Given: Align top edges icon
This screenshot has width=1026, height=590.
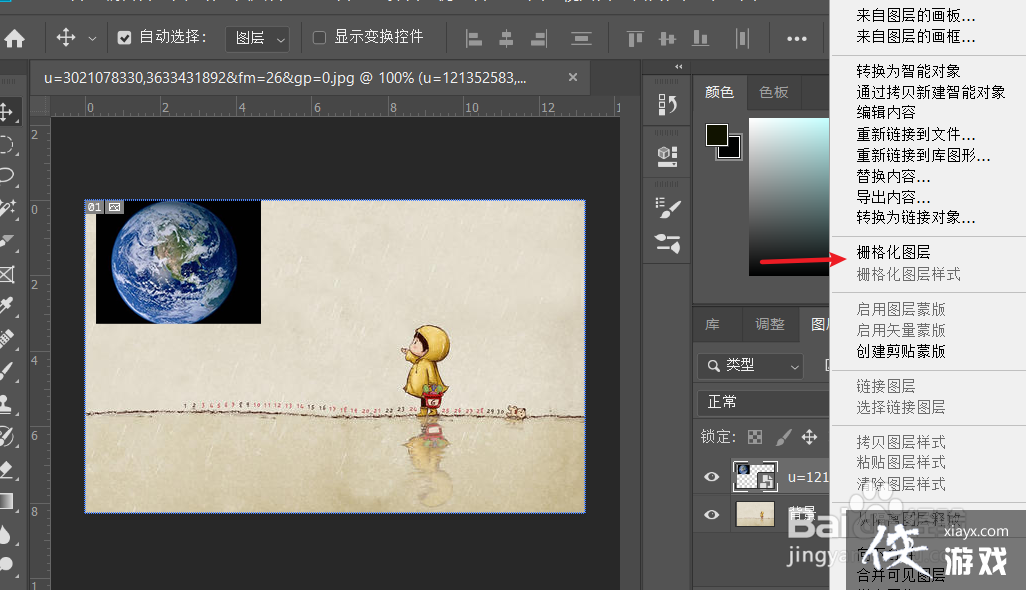Looking at the screenshot, I should pyautogui.click(x=635, y=39).
